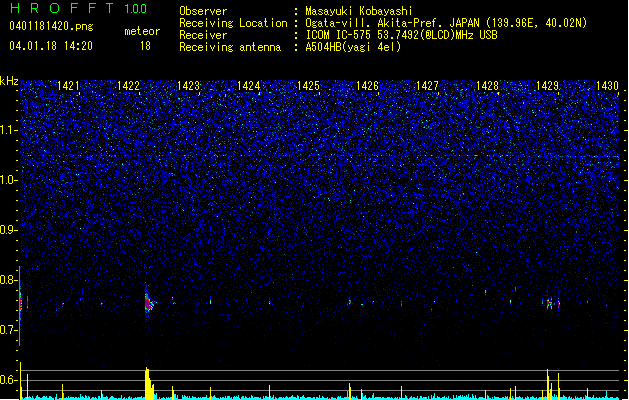Select location text Ogata-vill. Akita-Pref. JAPAN
The height and width of the screenshot is (400, 629).
392,23
